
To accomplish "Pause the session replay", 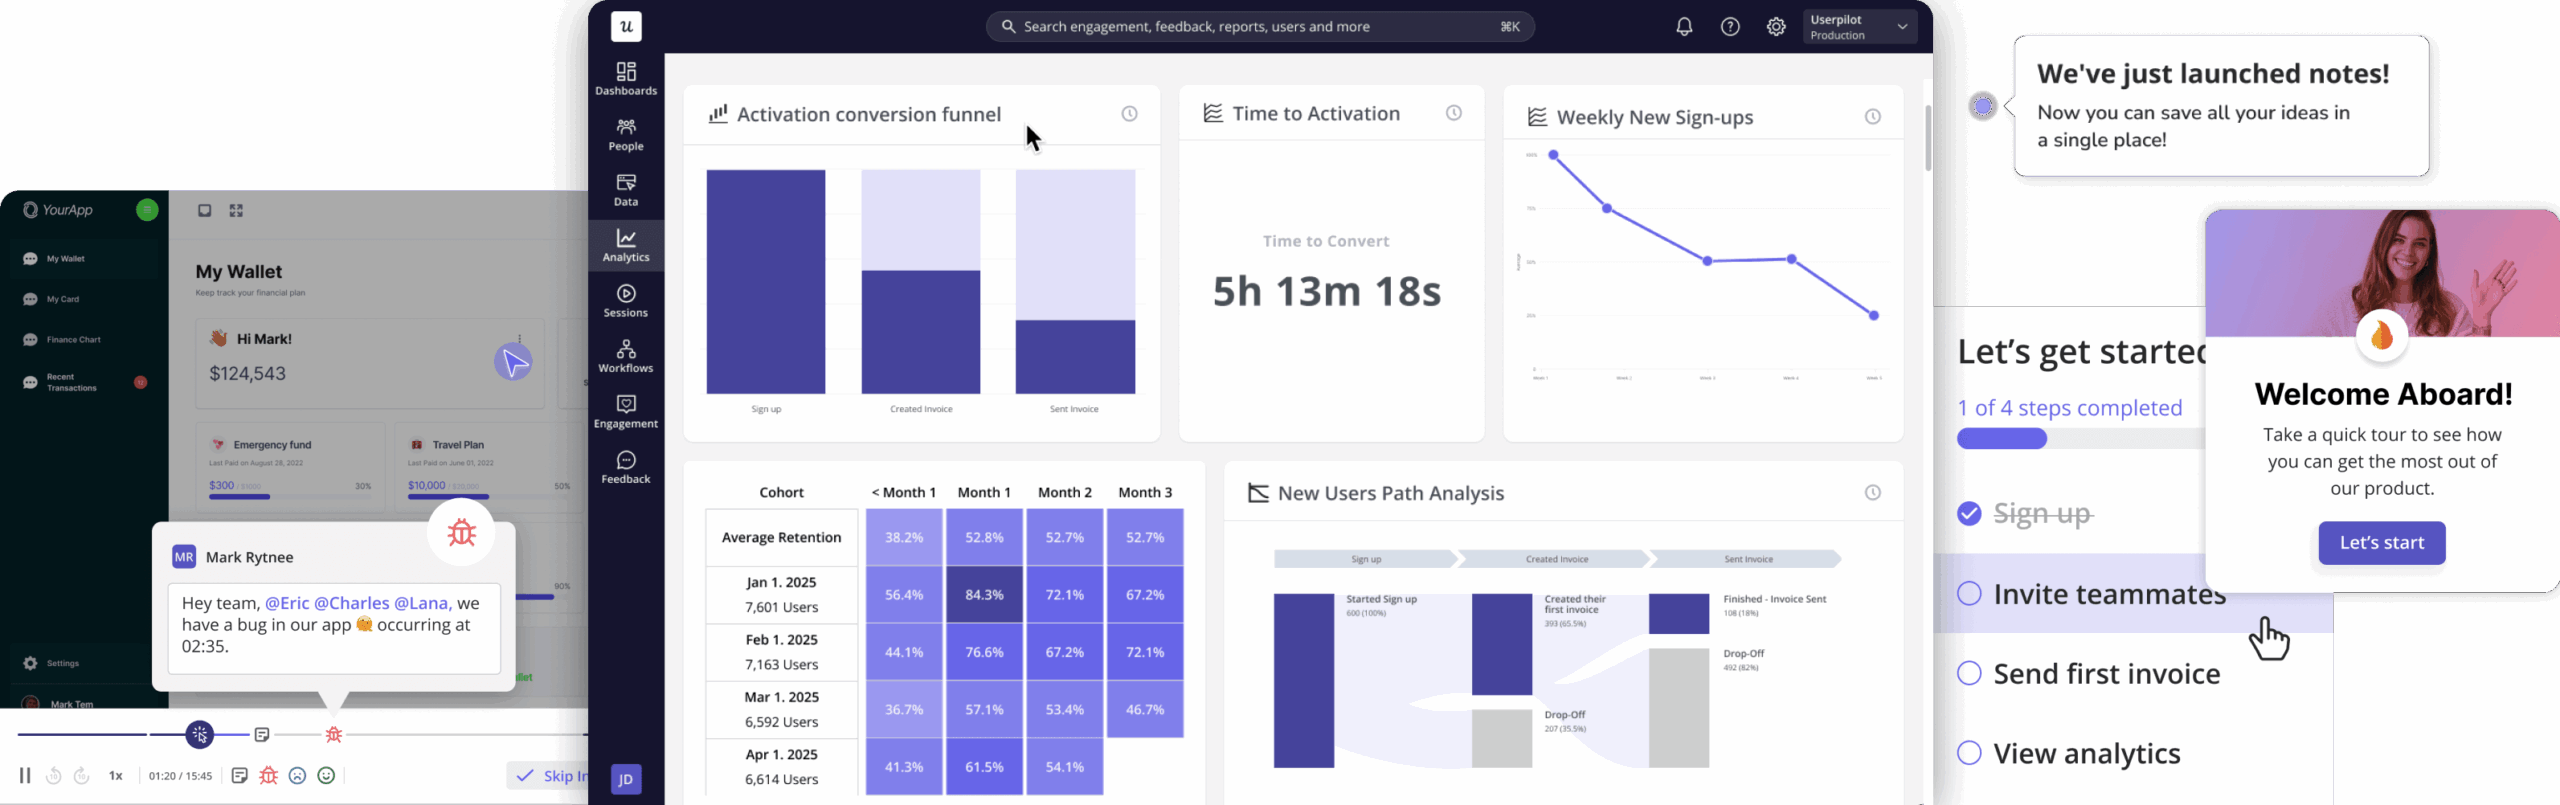I will [x=25, y=775].
